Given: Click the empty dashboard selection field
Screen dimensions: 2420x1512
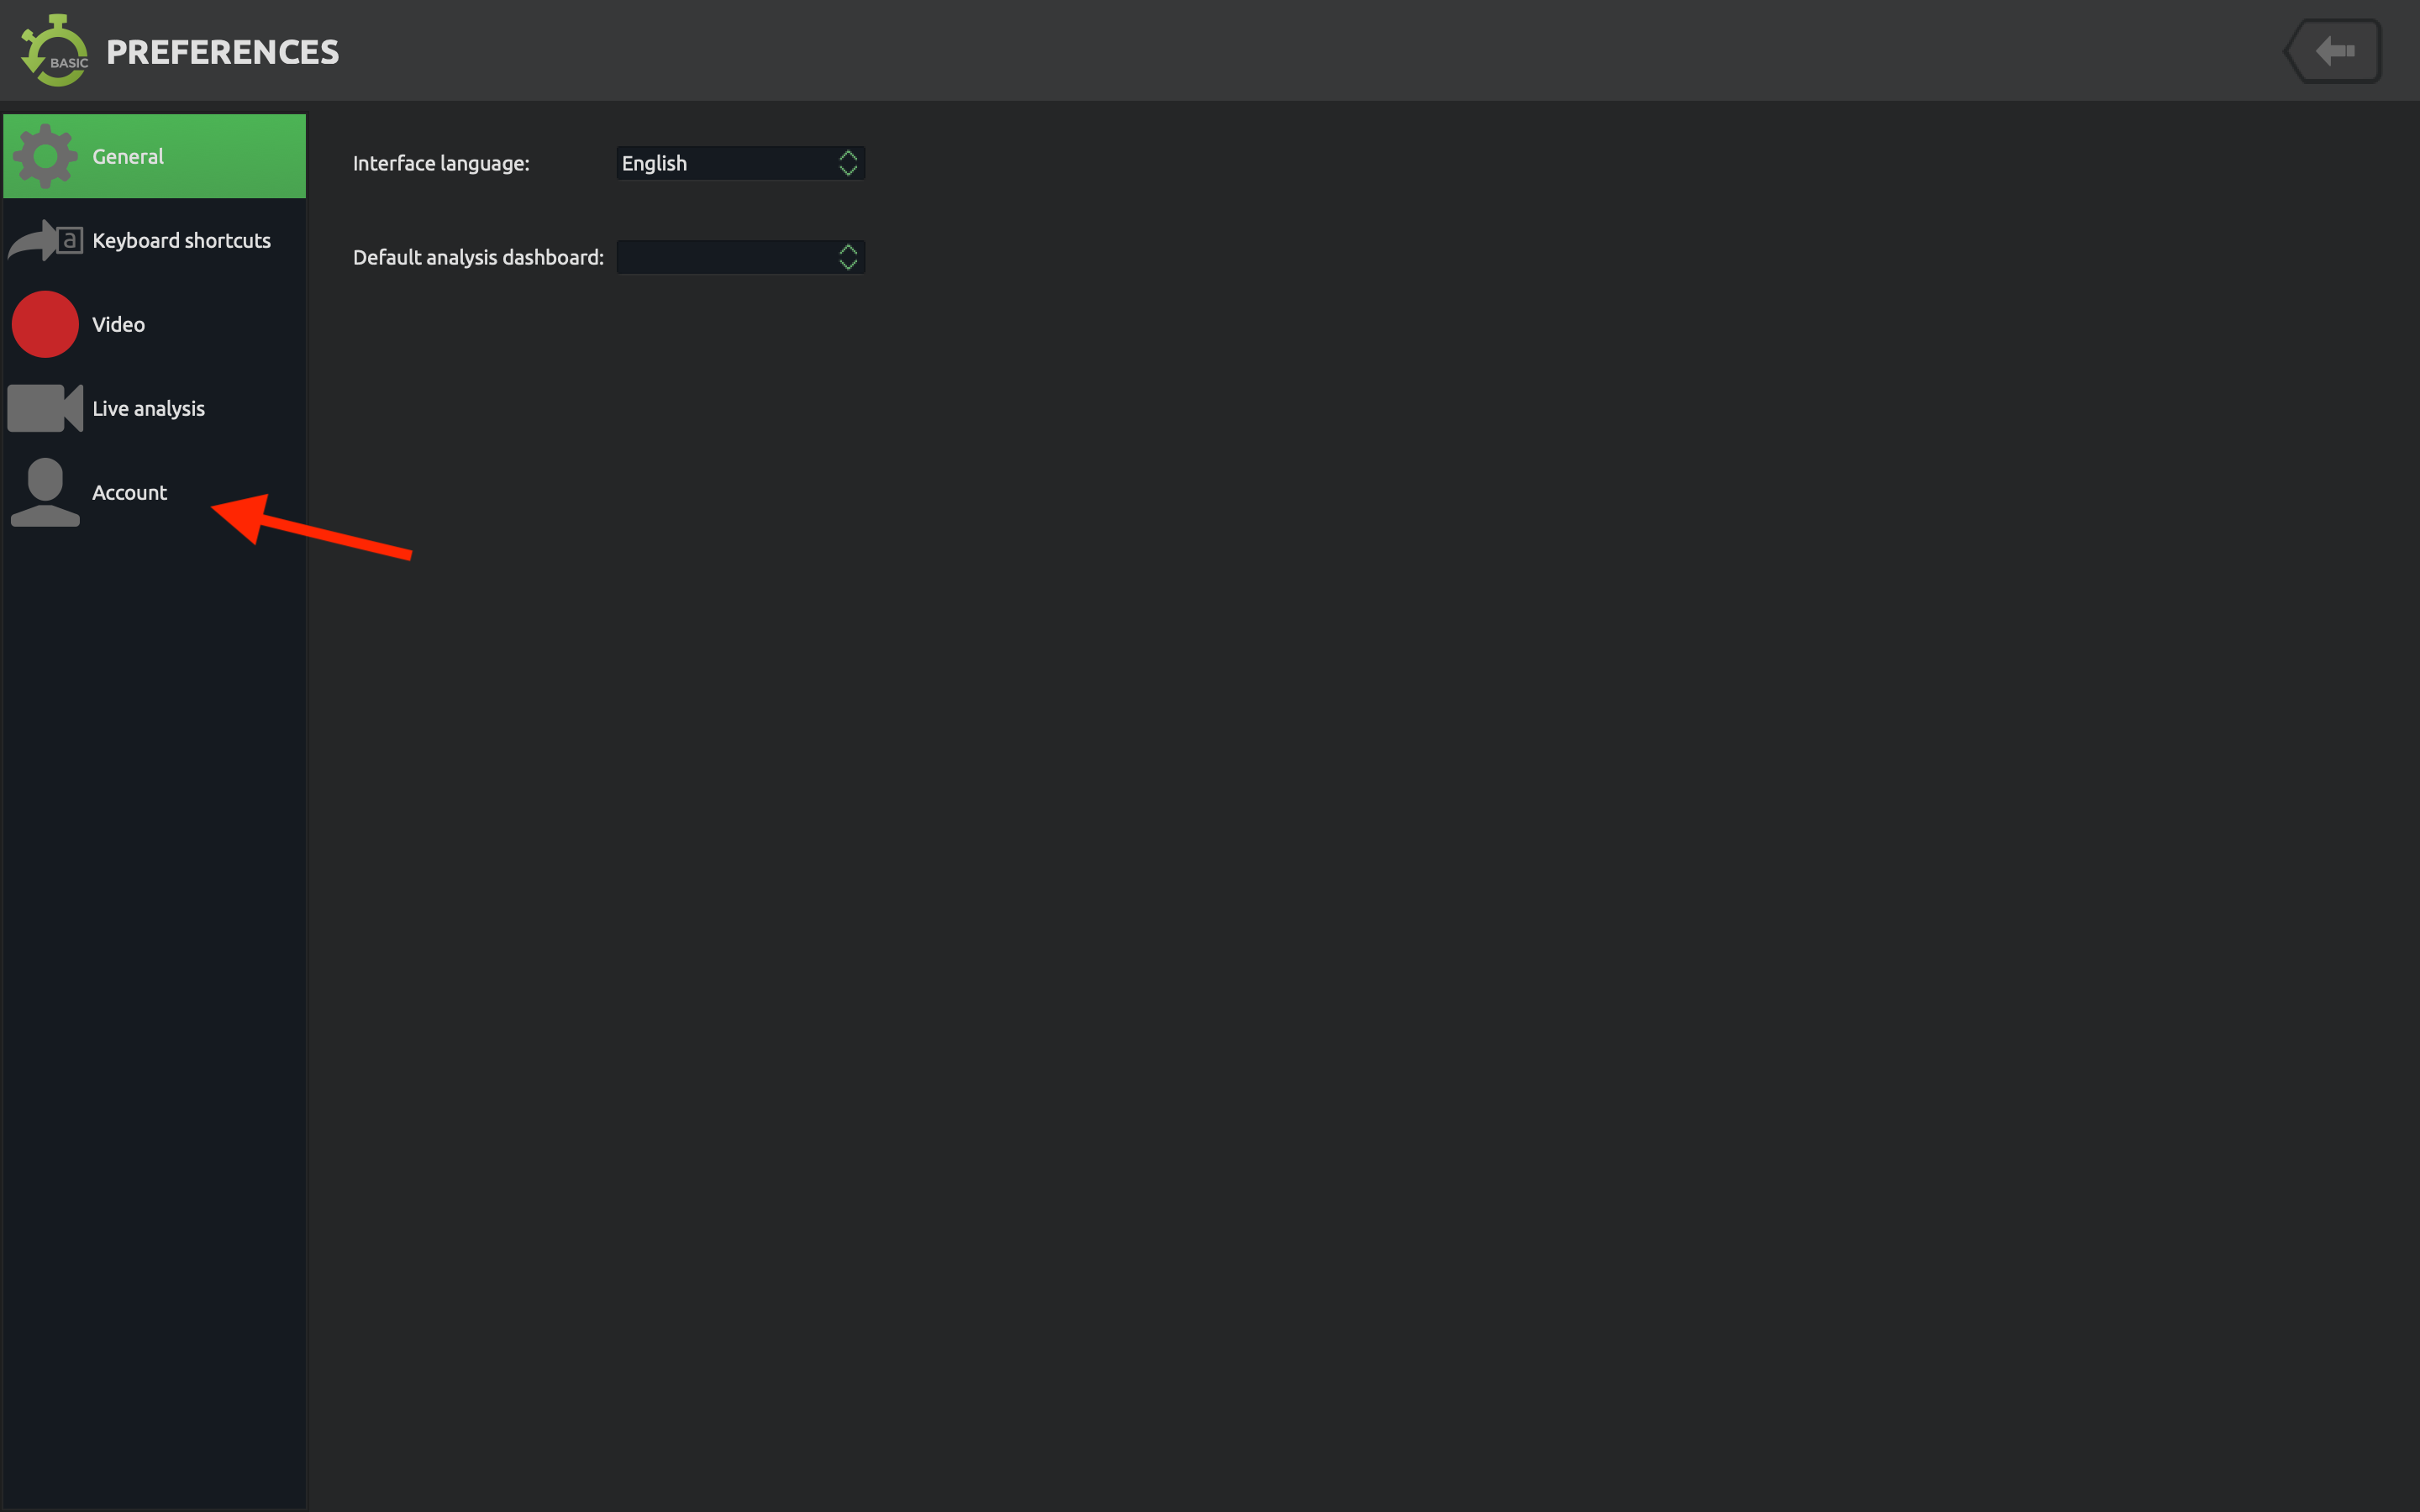Looking at the screenshot, I should 730,256.
